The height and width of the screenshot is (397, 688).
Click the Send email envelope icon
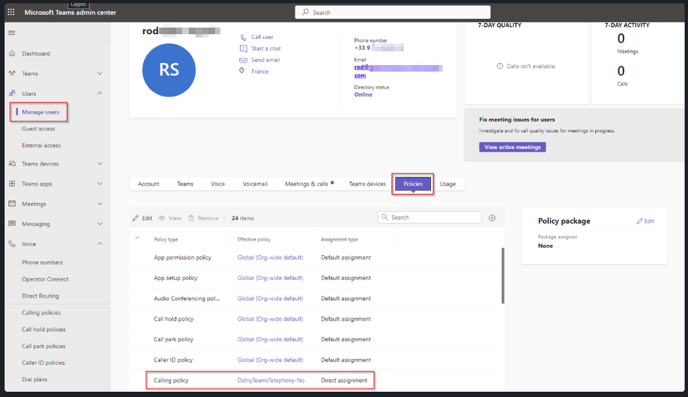pos(243,60)
